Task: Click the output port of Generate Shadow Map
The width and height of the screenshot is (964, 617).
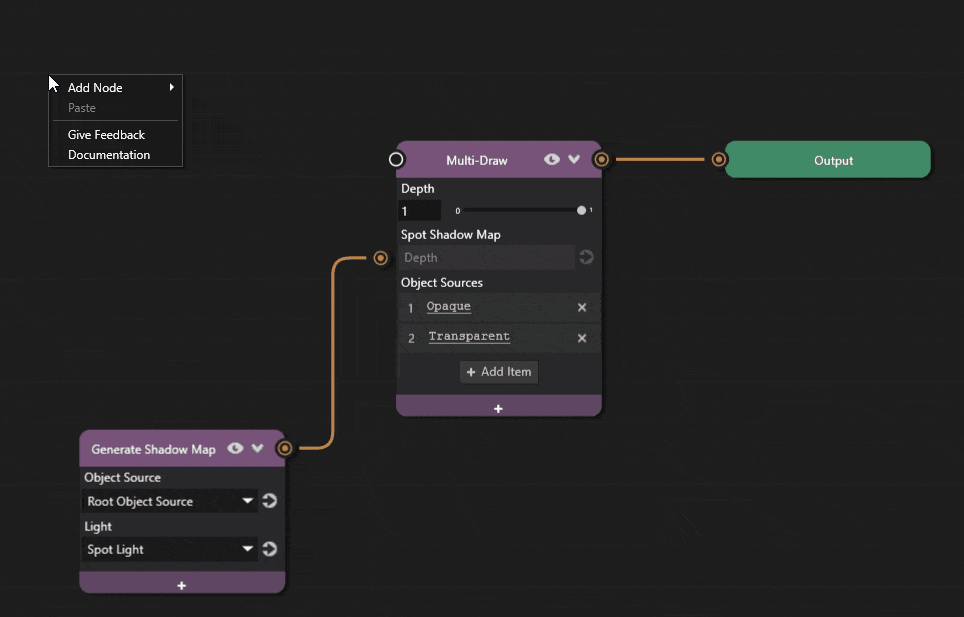Action: point(284,448)
